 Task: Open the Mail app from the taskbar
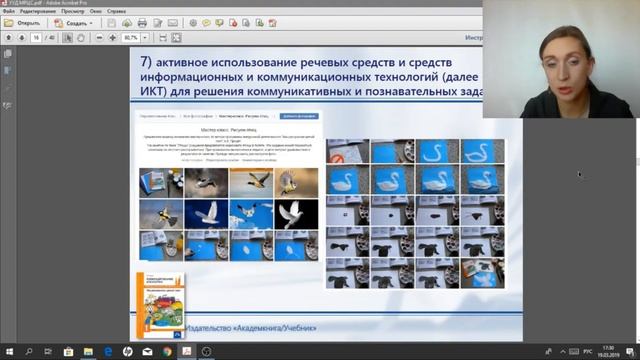(147, 351)
